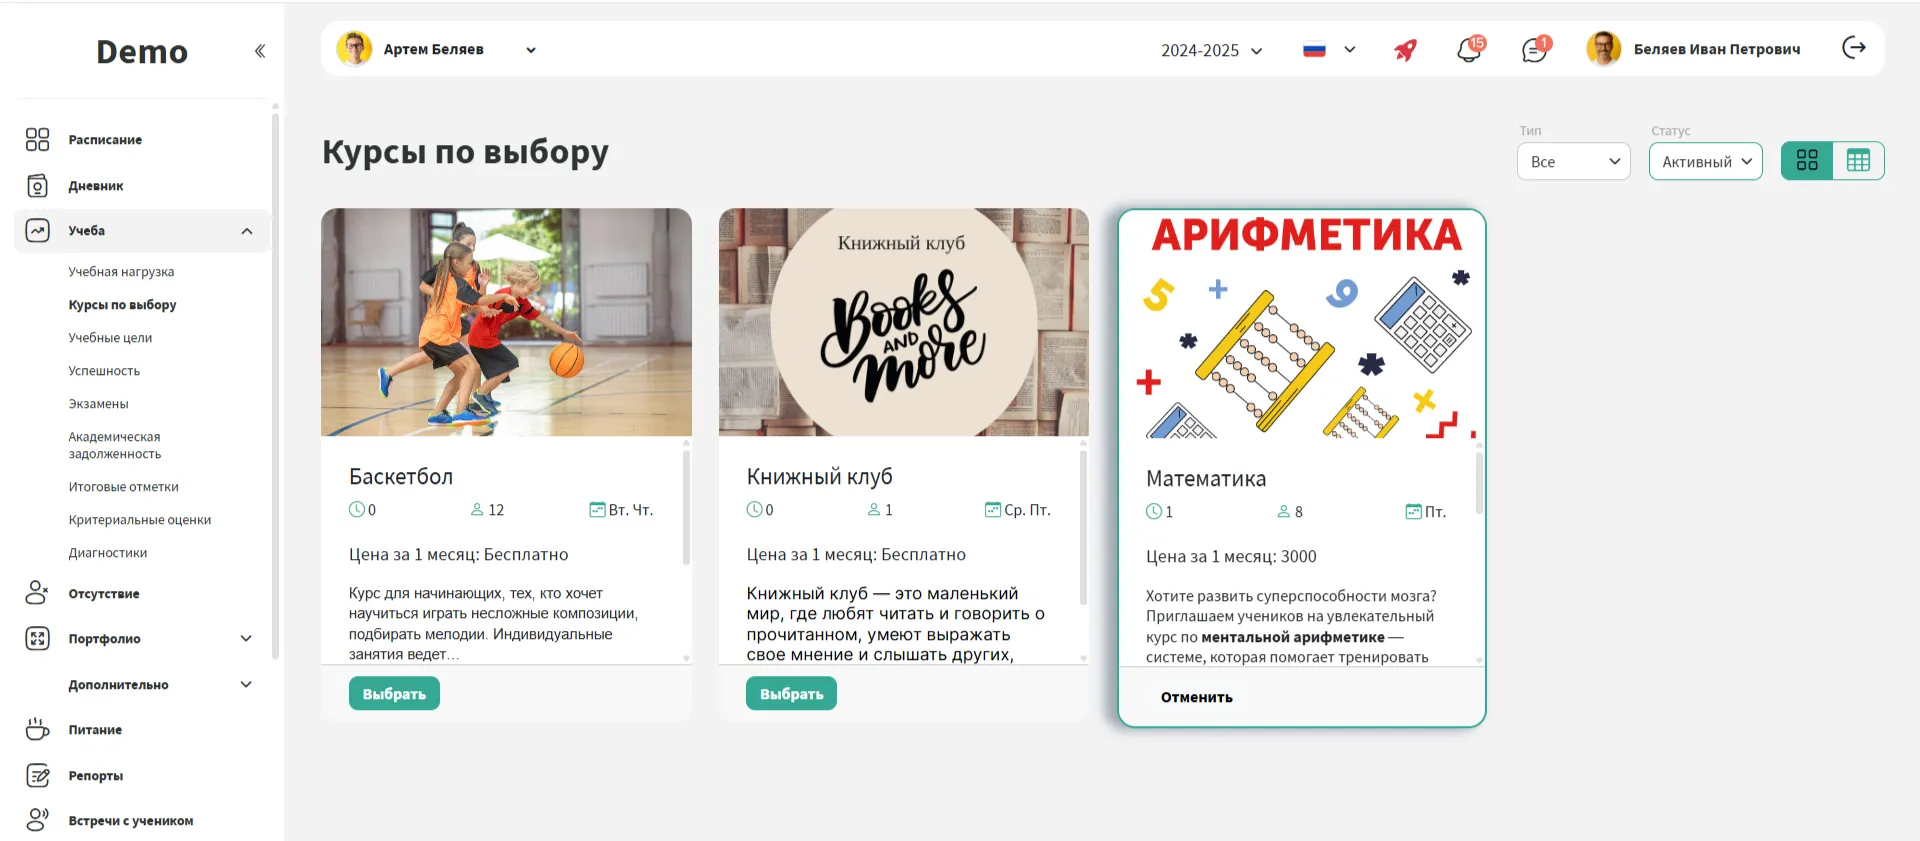1920x841 pixels.
Task: Switch to table view
Action: 1858,161
